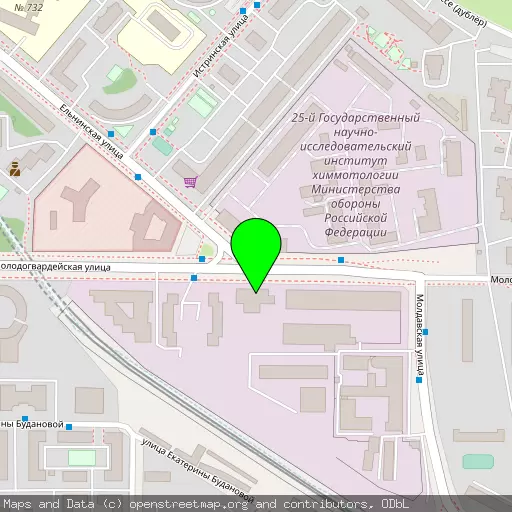Select the small green park at street corner

click(207, 250)
